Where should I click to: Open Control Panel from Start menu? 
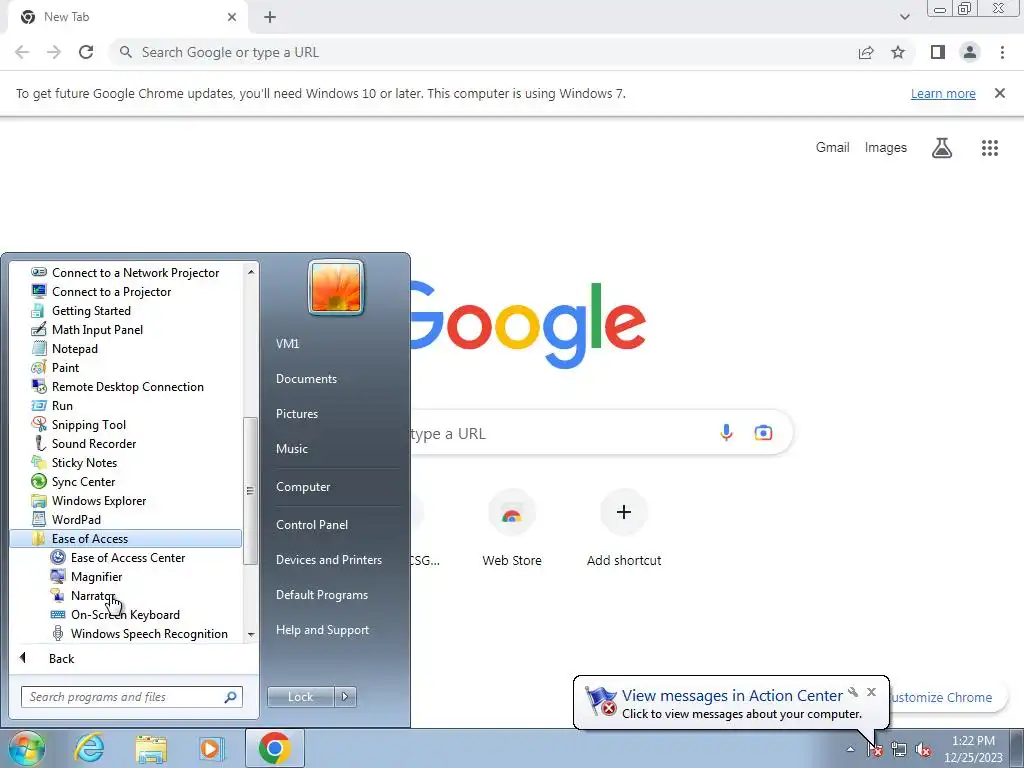(x=312, y=524)
